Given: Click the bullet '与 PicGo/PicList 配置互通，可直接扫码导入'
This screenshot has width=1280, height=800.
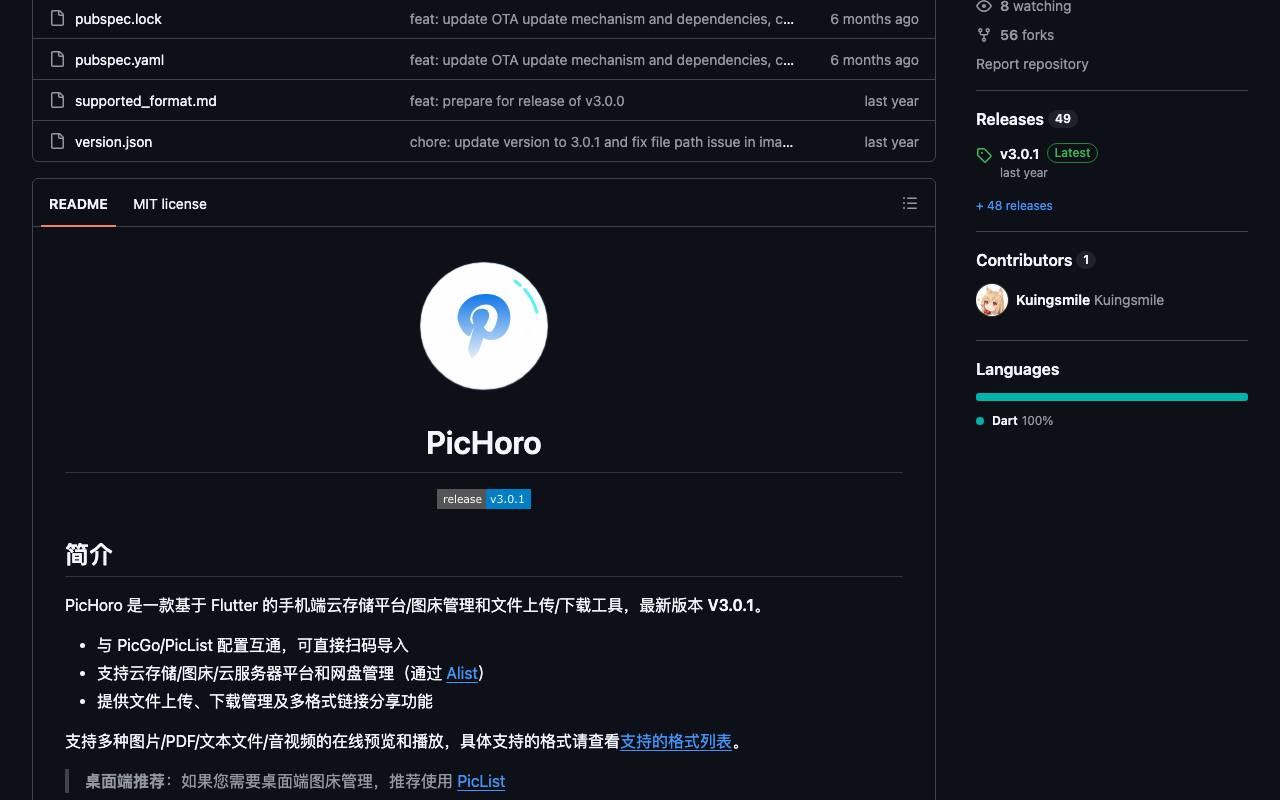Looking at the screenshot, I should point(253,646).
